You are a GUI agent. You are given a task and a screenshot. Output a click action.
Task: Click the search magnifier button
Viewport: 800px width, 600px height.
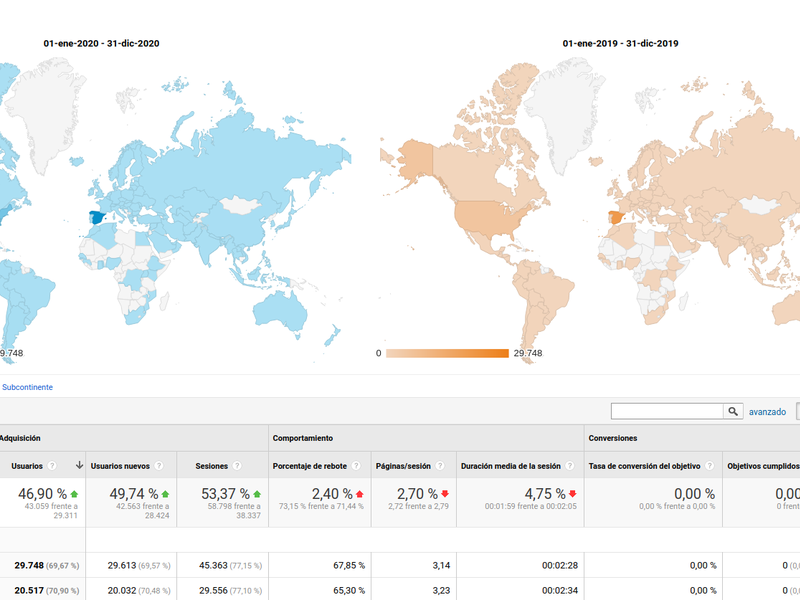(x=733, y=411)
